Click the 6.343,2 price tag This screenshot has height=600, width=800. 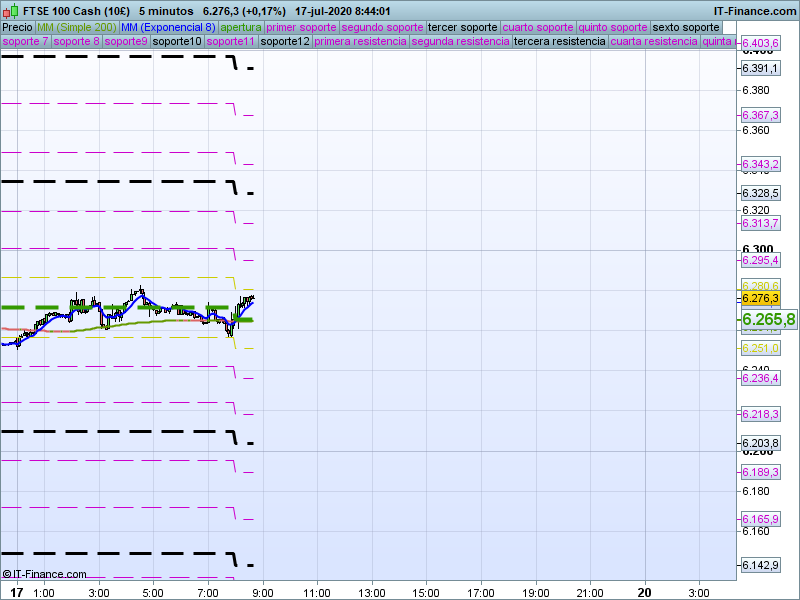pos(760,164)
